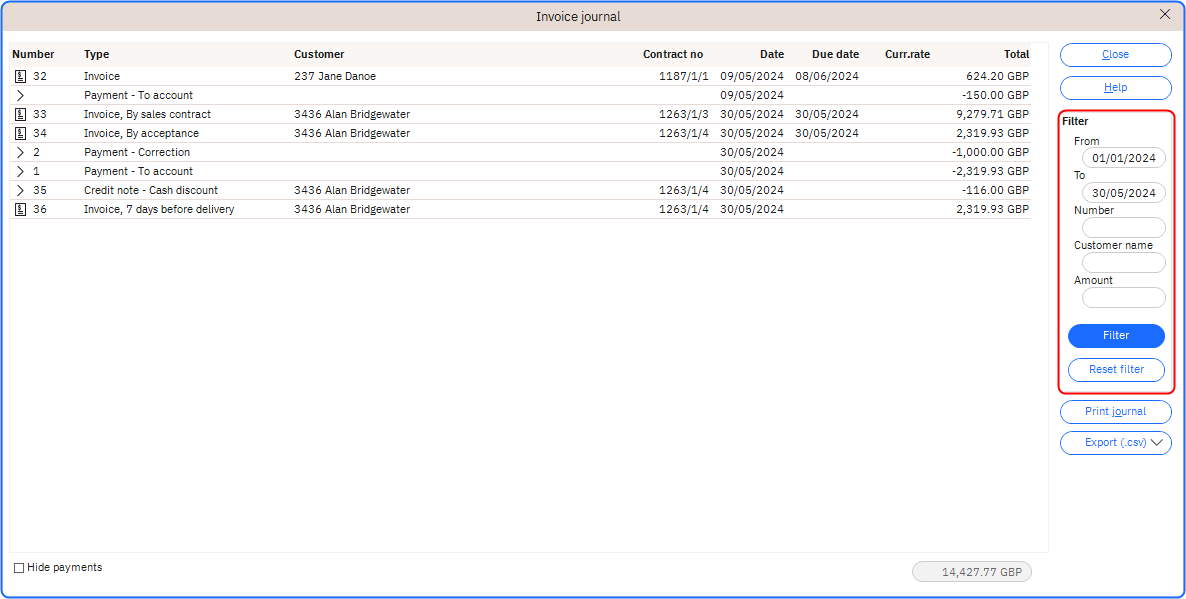Expand the Credit note - Cash discount row
Image resolution: width=1186 pixels, height=599 pixels.
[x=20, y=190]
